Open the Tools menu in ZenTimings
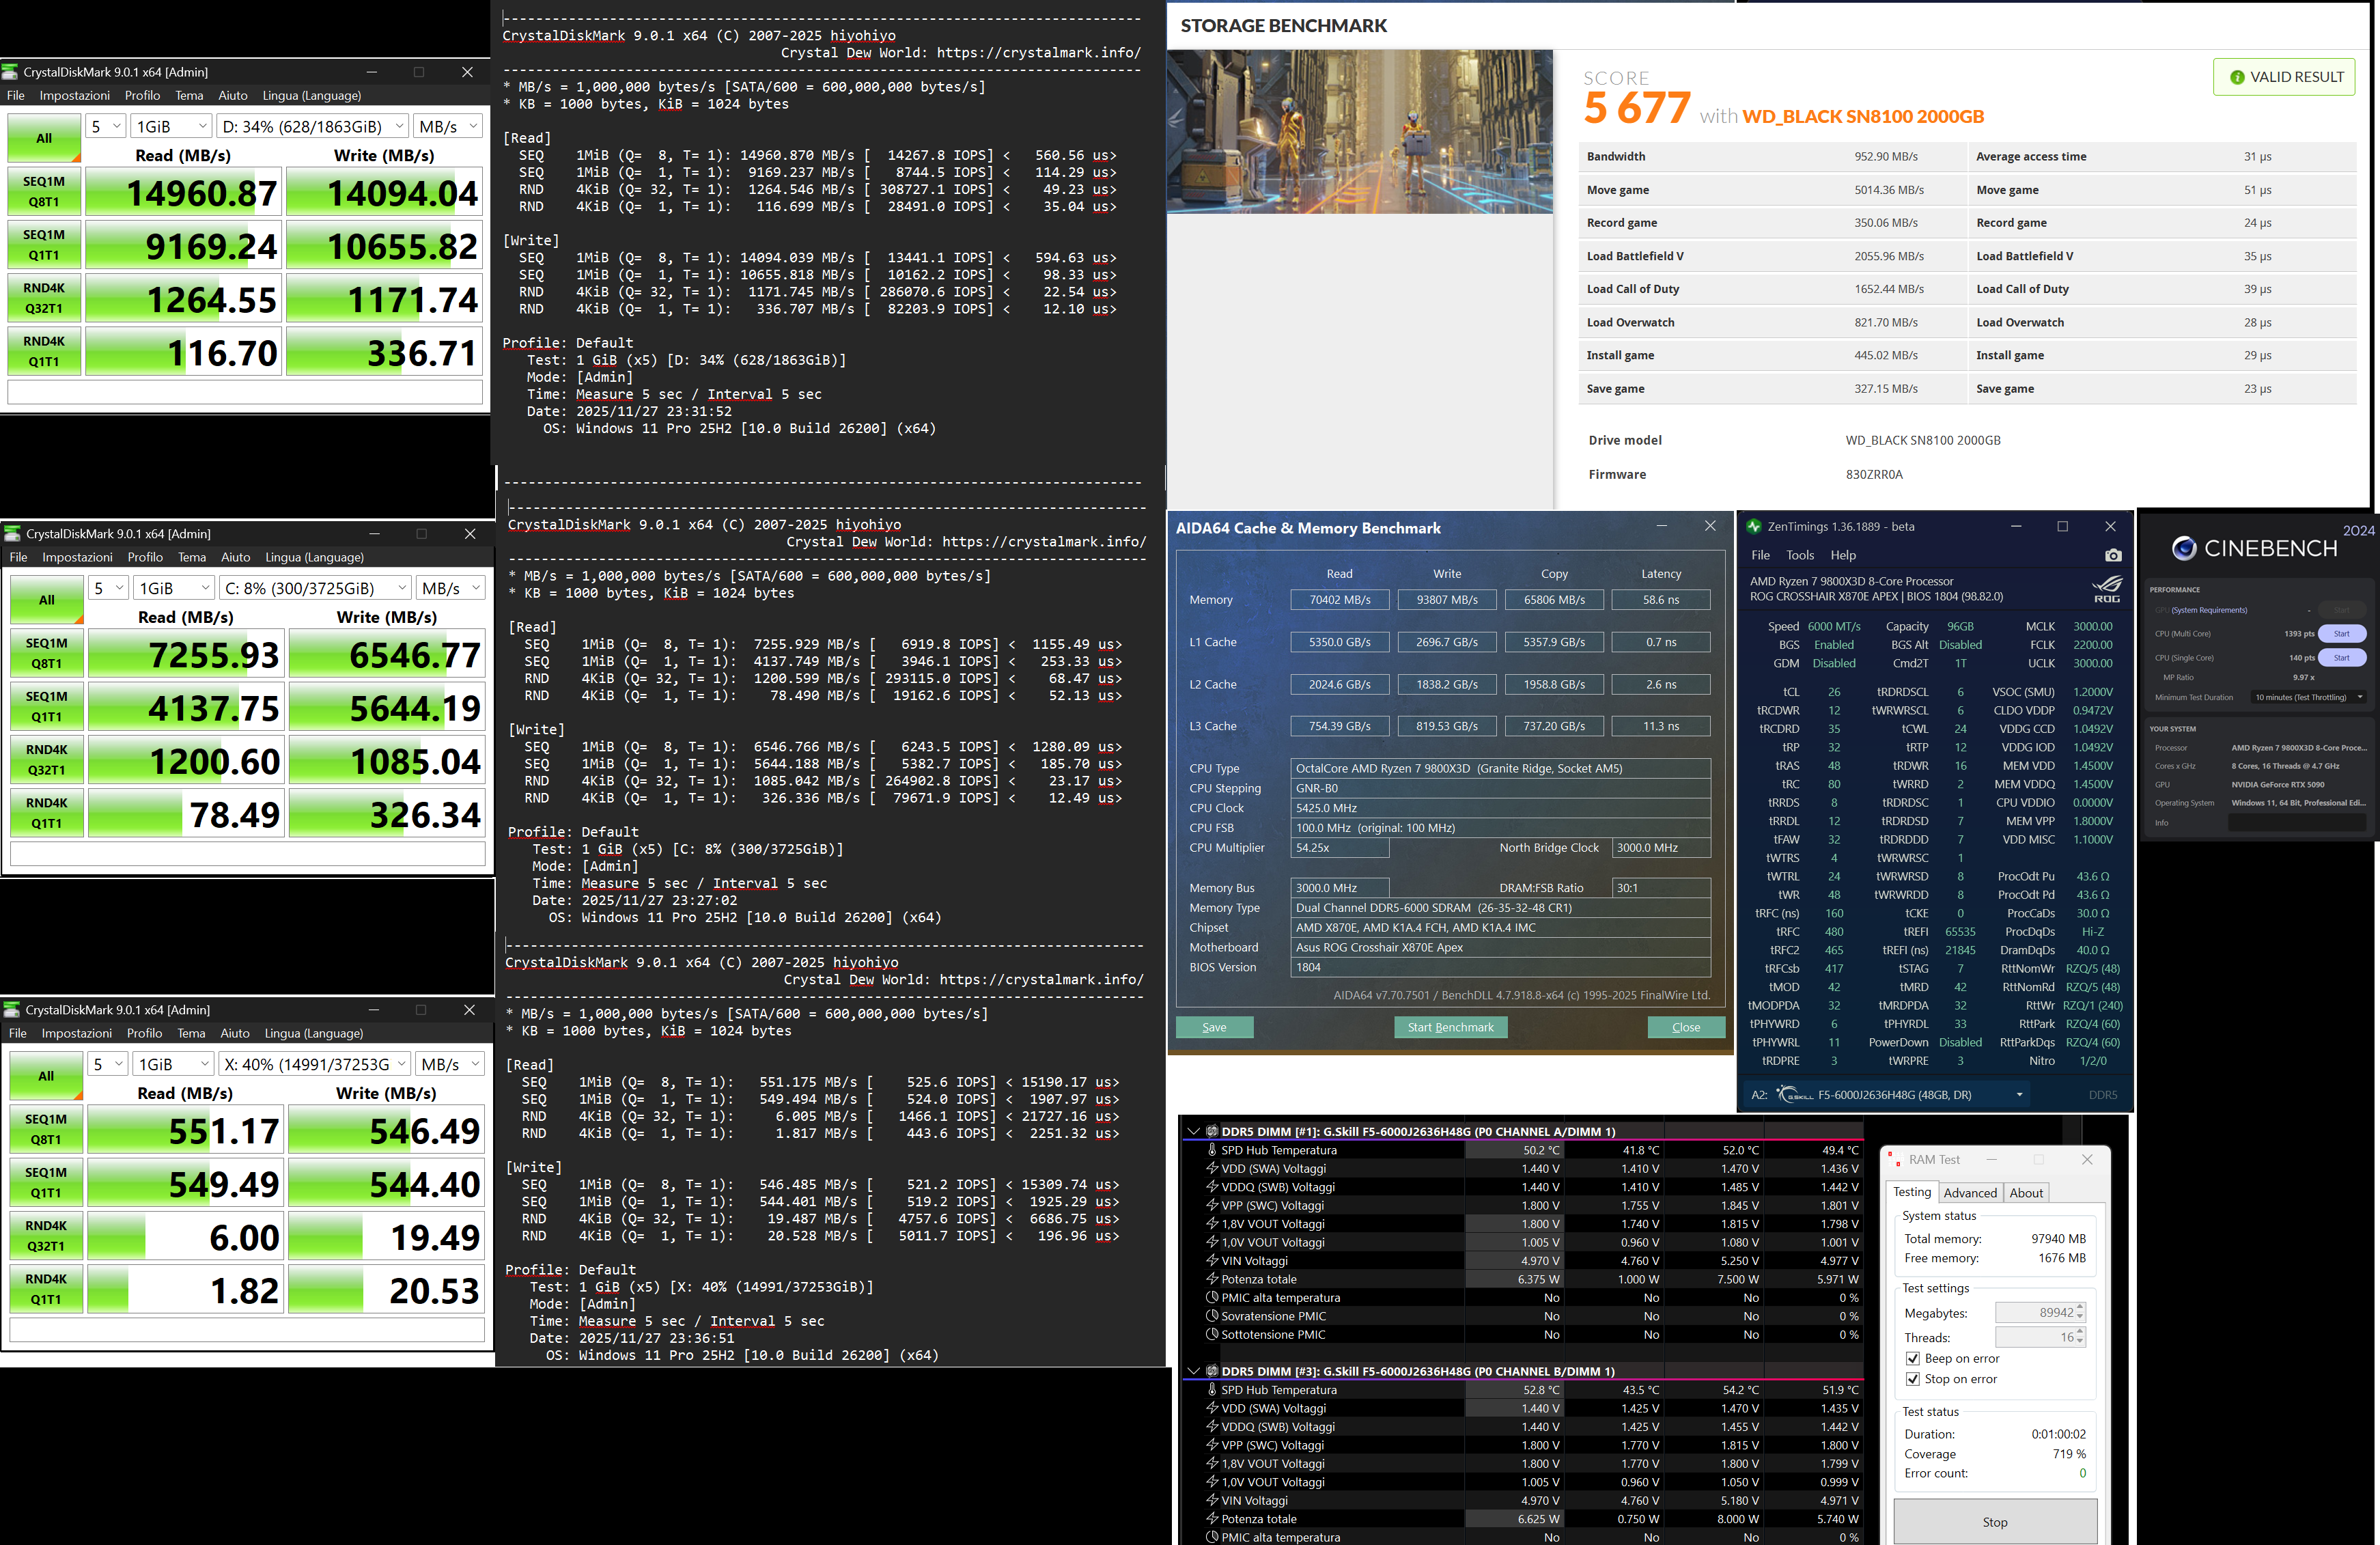 click(1800, 555)
